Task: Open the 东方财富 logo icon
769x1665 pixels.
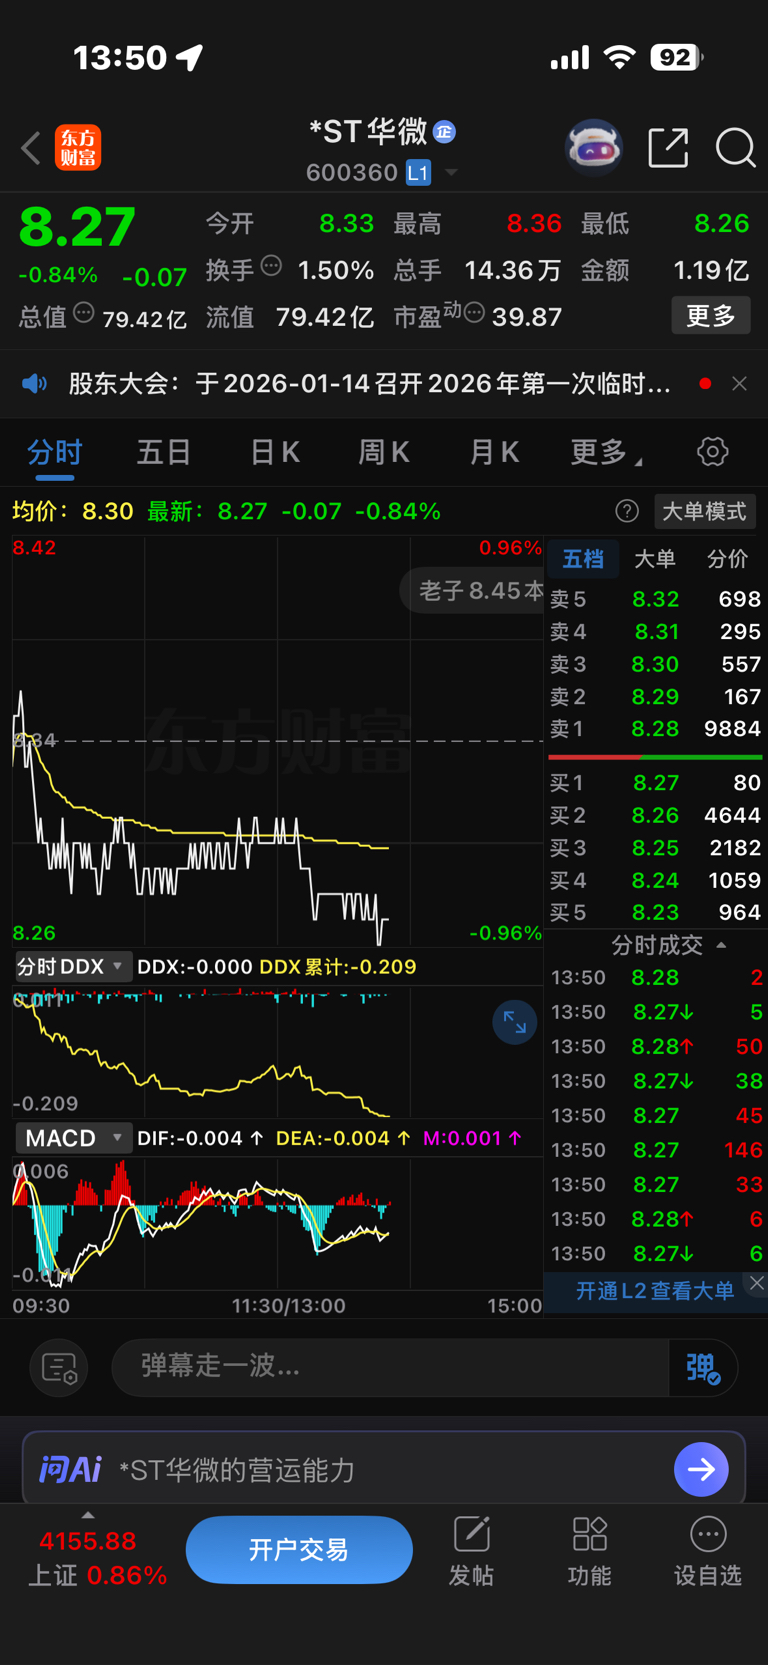Action: coord(78,148)
